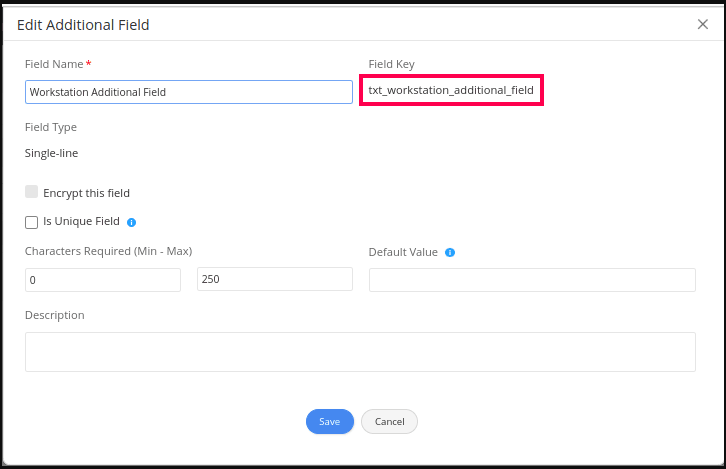Viewport: 726px width, 469px height.
Task: Click the Field Name label
Action: [x=54, y=64]
